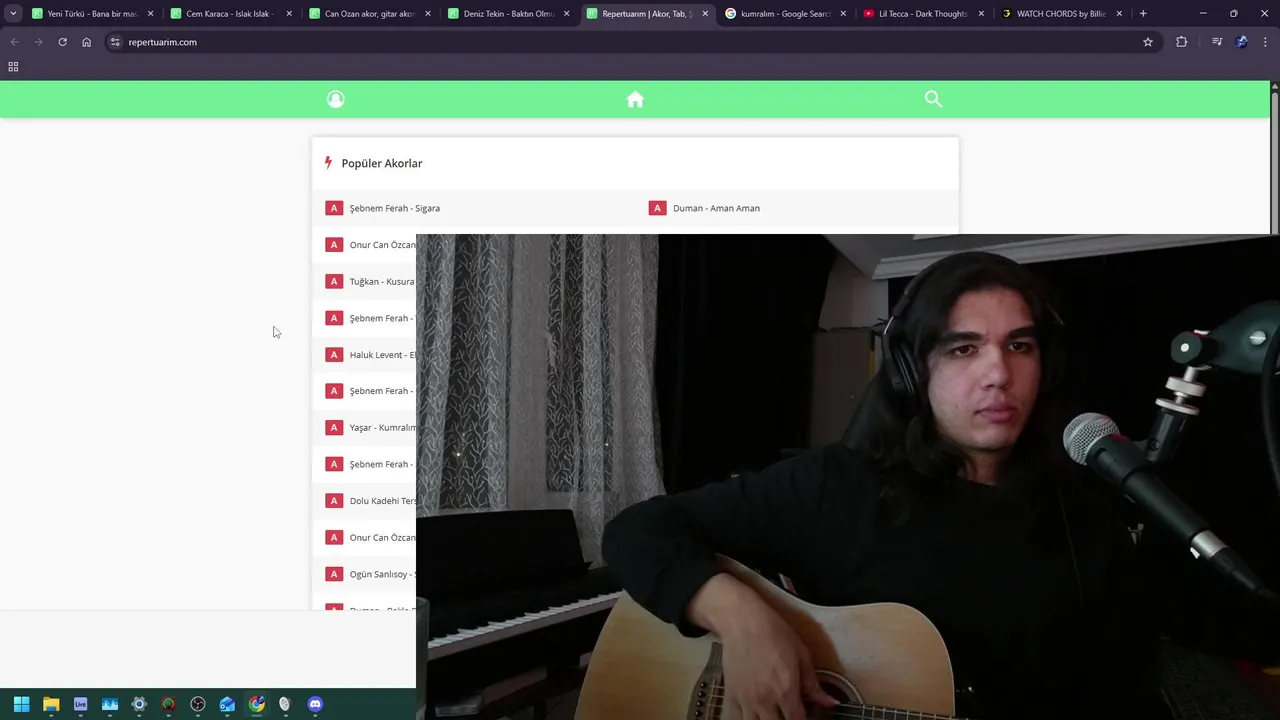Open Şebnem Ferah - Sigara chords
The height and width of the screenshot is (720, 1280).
pos(395,208)
